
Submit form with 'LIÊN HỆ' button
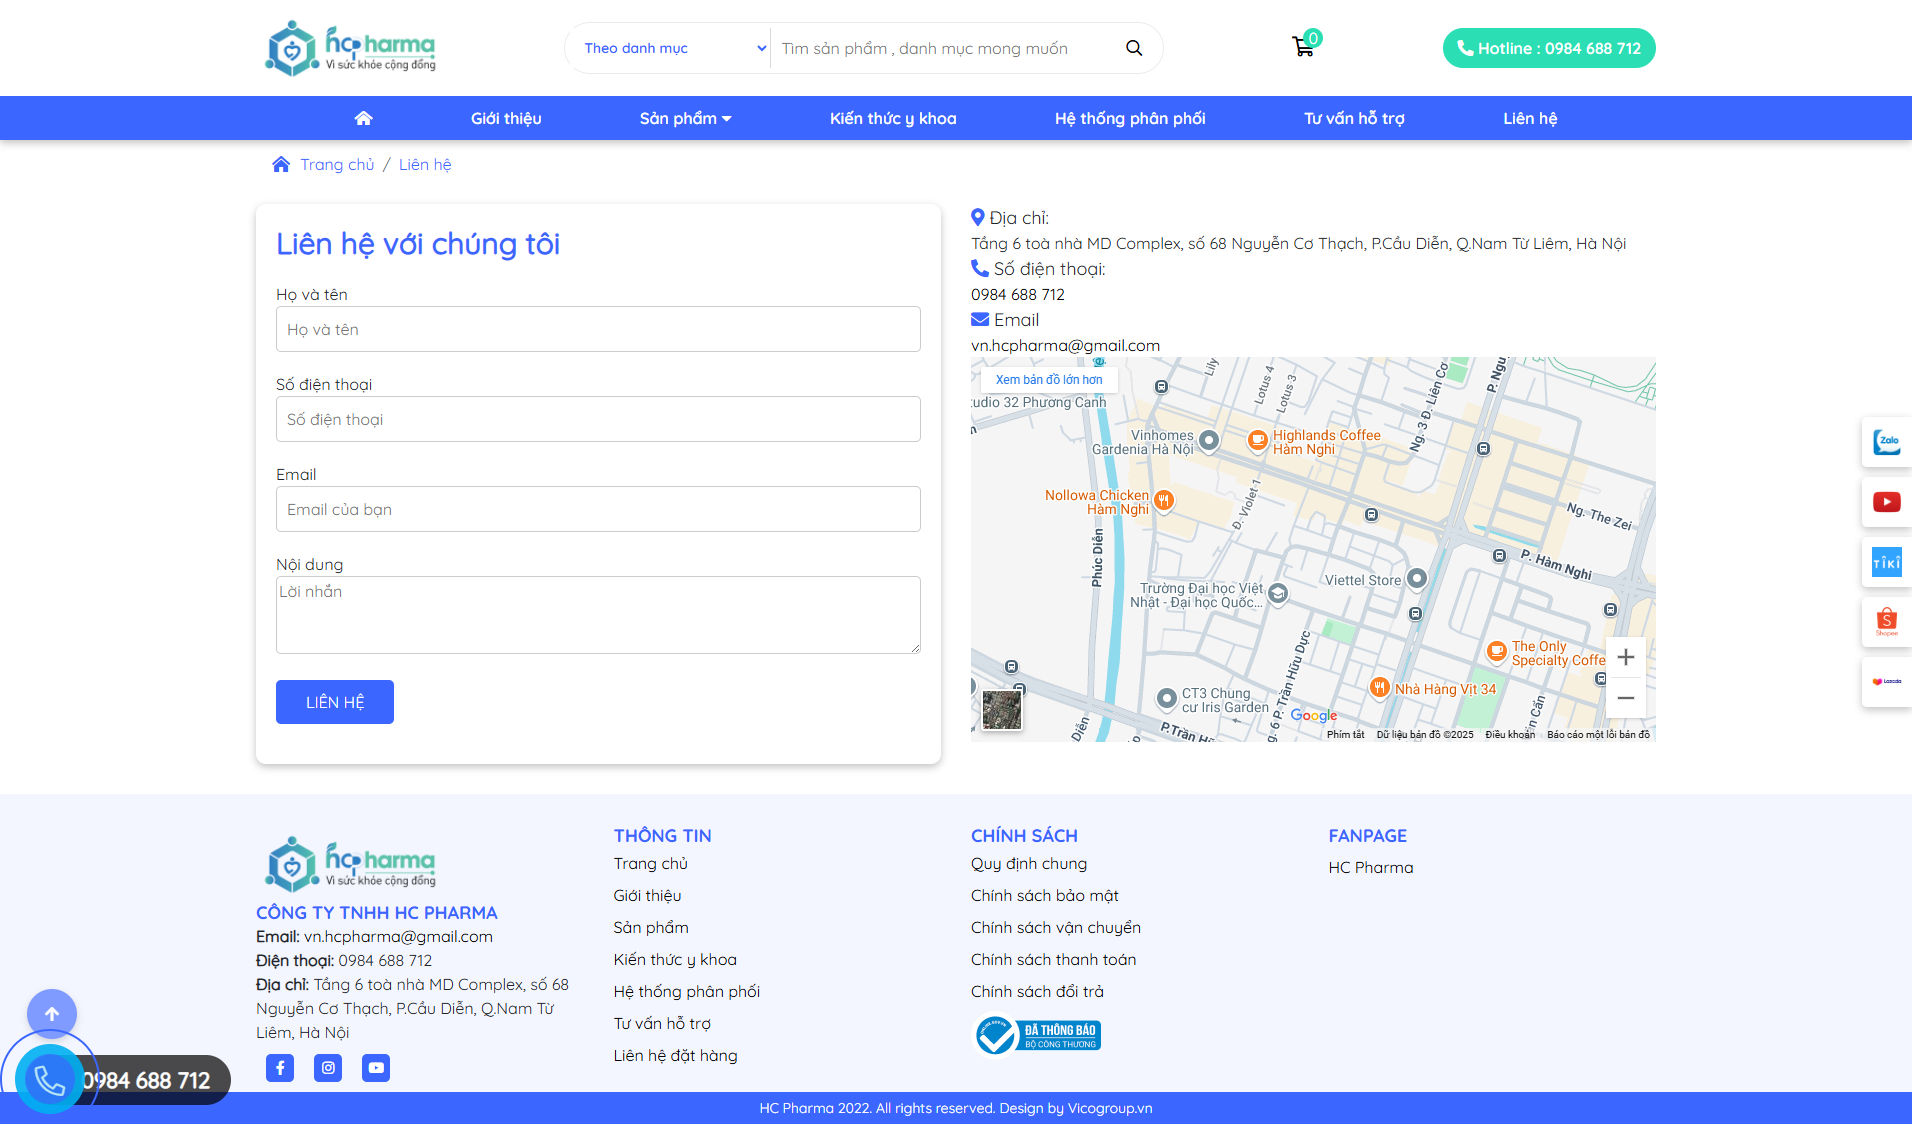pyautogui.click(x=335, y=702)
